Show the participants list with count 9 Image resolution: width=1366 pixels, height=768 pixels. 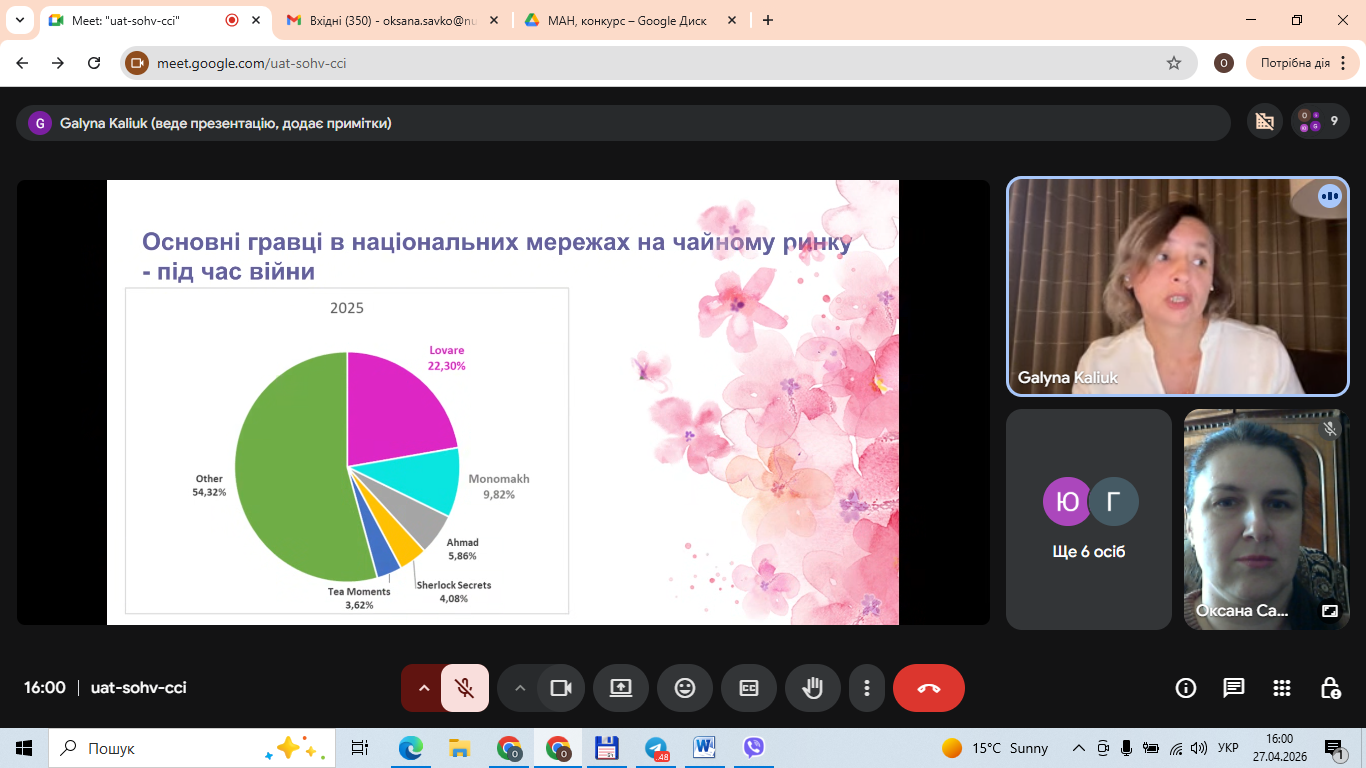(x=1320, y=122)
